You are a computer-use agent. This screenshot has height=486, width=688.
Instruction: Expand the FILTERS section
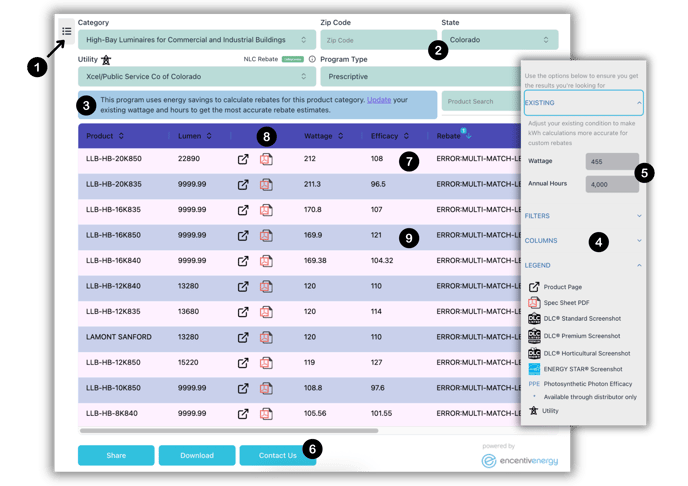coord(583,215)
